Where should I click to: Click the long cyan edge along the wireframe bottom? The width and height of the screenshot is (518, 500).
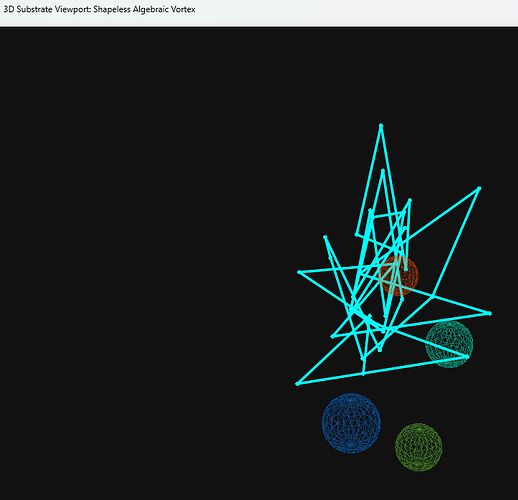pyautogui.click(x=382, y=370)
